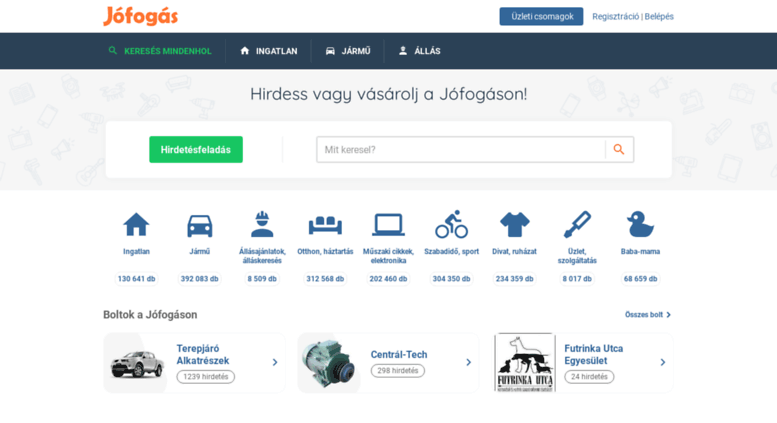
Task: Open the Centrál-Tech shop link
Action: (x=399, y=355)
